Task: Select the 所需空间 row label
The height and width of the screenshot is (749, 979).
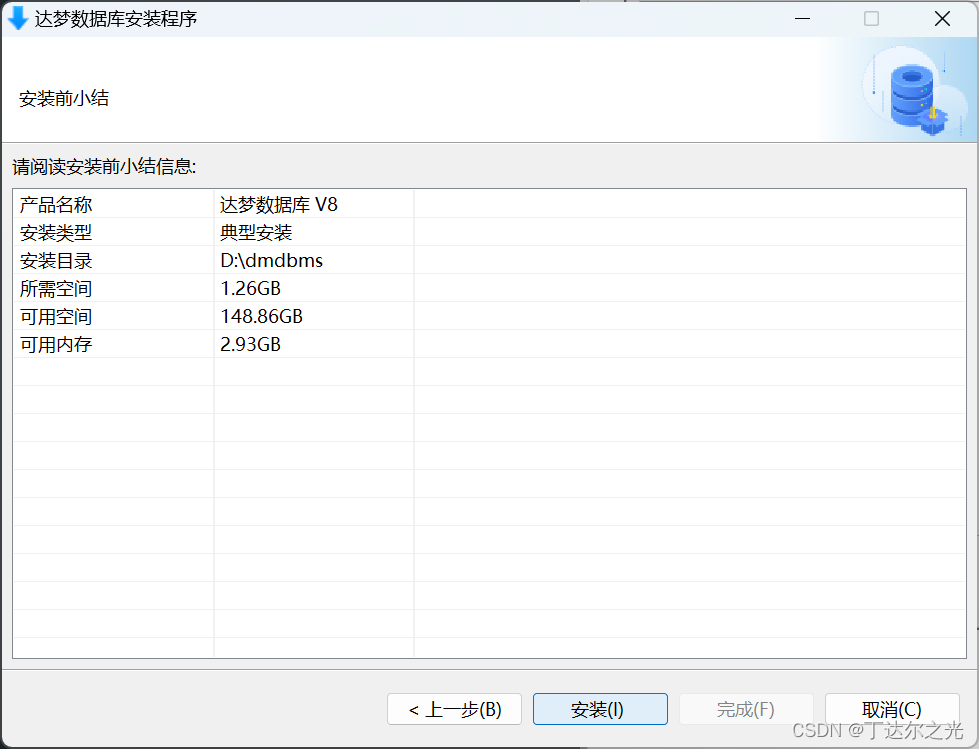Action: [x=56, y=288]
